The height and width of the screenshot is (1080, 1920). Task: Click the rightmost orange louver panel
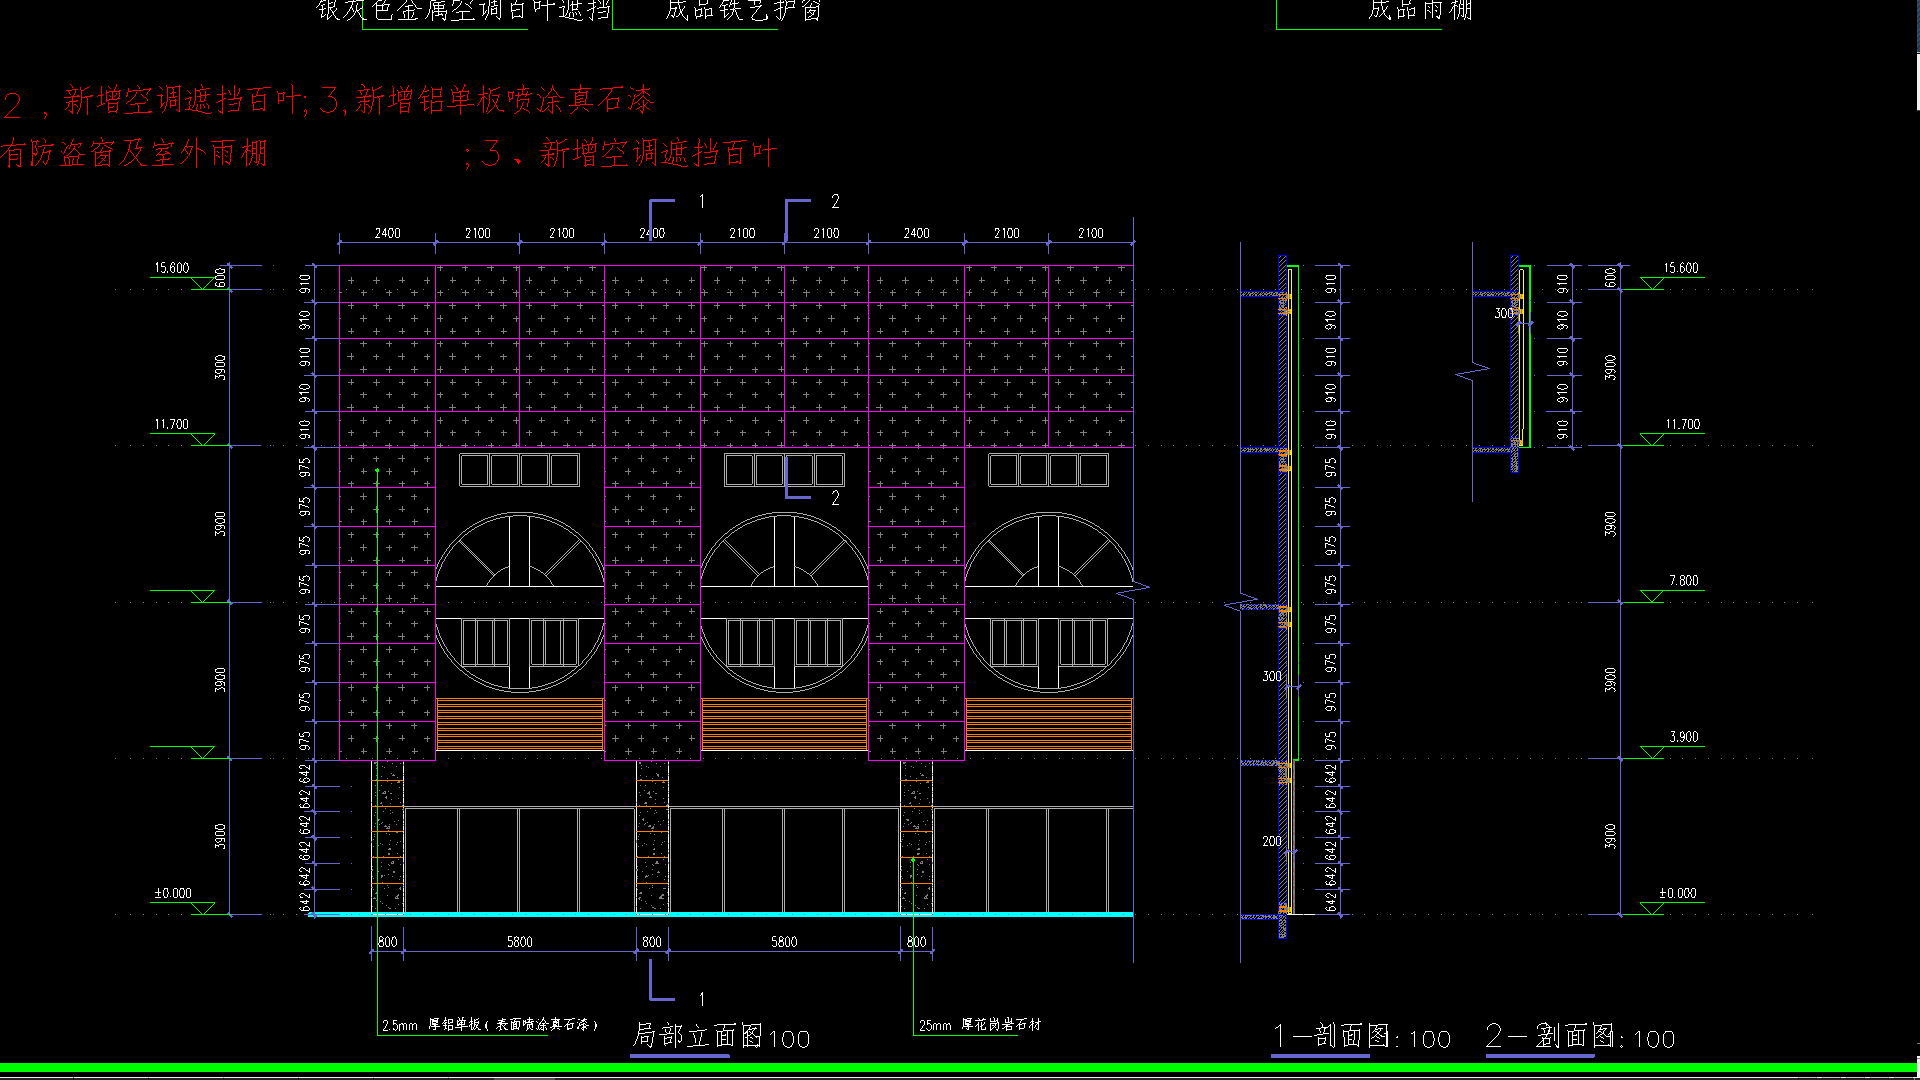(x=1048, y=724)
